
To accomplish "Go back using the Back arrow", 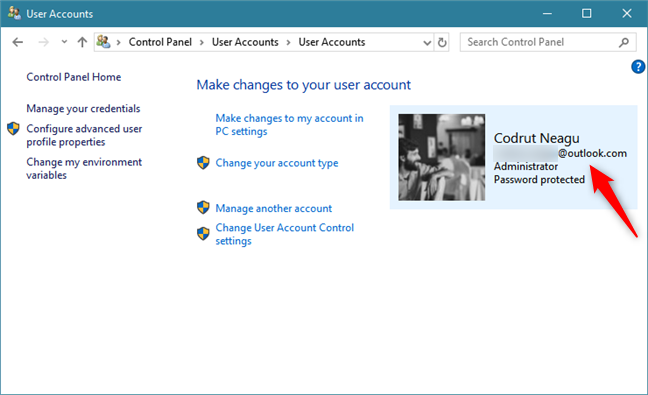I will pos(18,42).
